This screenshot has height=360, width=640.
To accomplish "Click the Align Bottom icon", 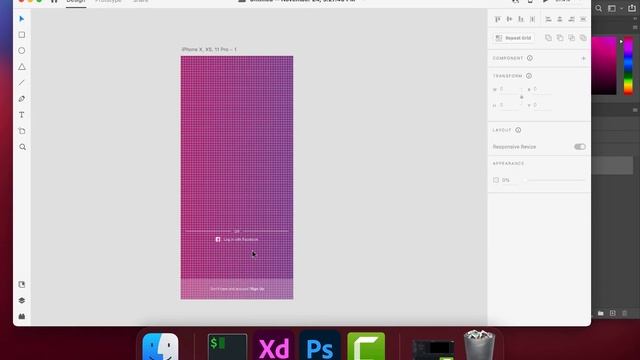I will coord(521,19).
